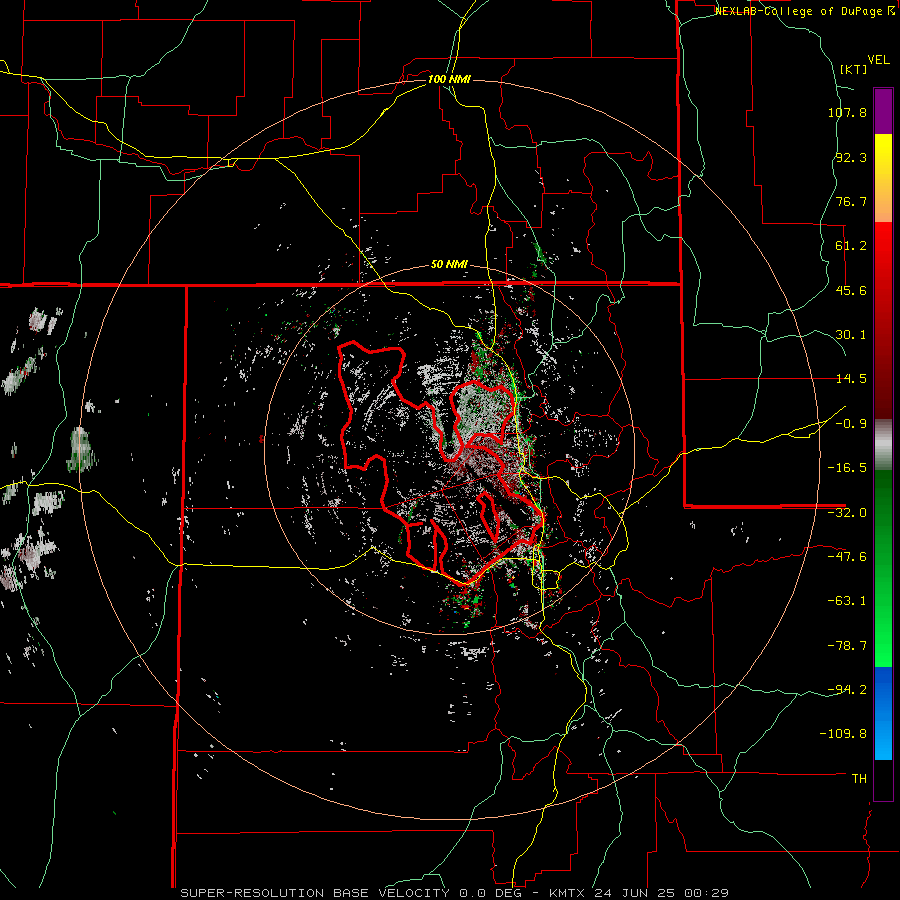Select the 45.6 scale value
The width and height of the screenshot is (900, 900).
point(851,290)
